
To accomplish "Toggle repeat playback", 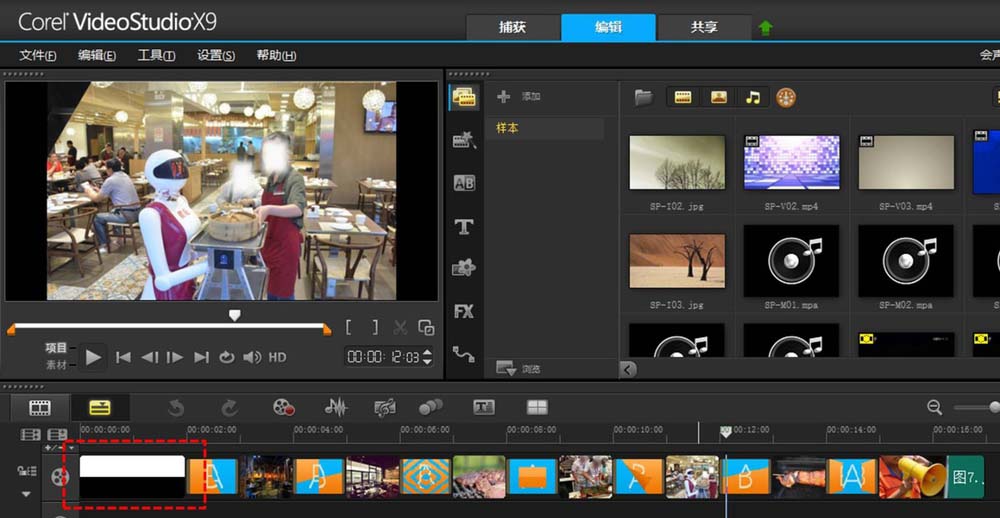I will (x=227, y=357).
